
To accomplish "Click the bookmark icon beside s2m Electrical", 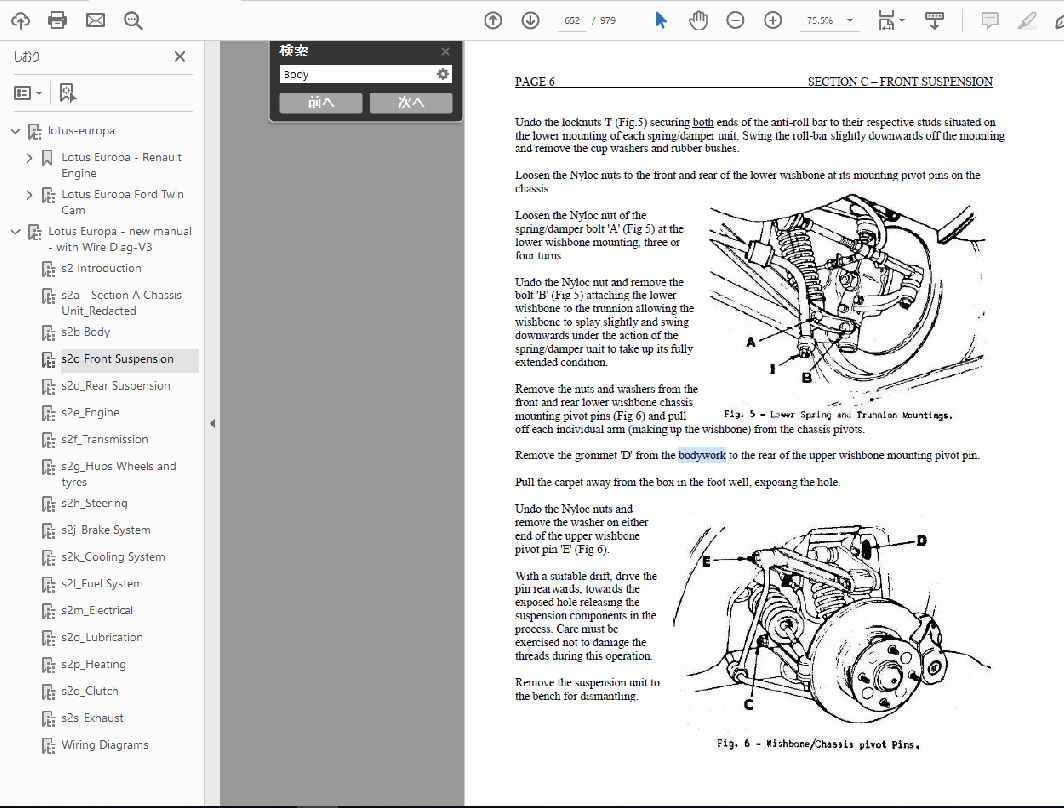I will [x=49, y=611].
